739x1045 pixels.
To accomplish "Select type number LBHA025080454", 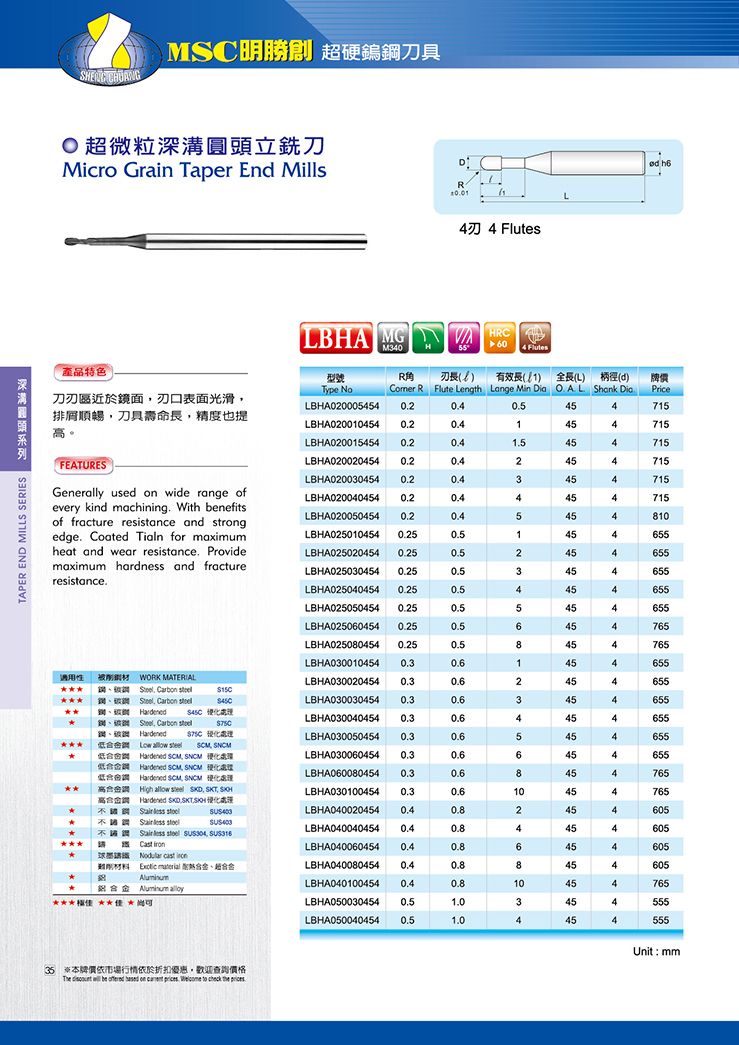I will (342, 644).
